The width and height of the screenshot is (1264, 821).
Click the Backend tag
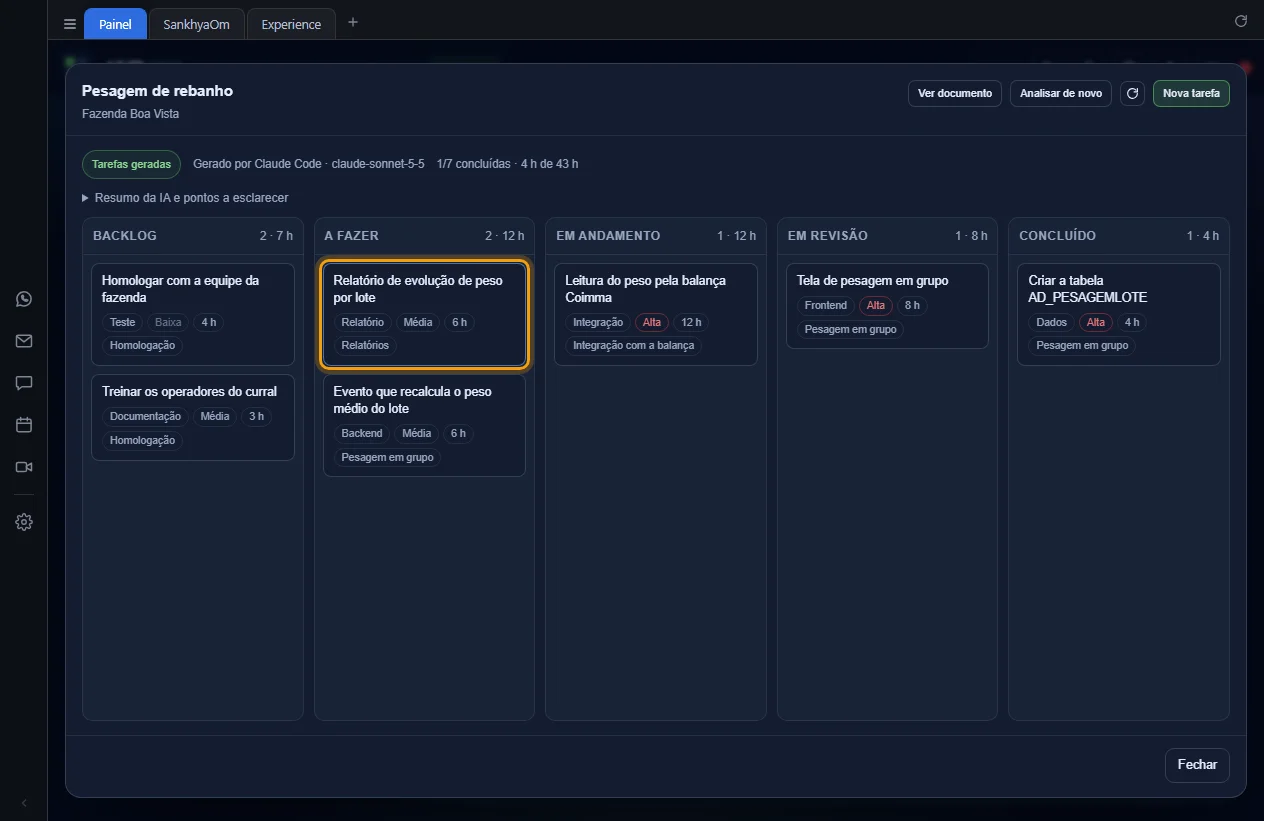362,434
